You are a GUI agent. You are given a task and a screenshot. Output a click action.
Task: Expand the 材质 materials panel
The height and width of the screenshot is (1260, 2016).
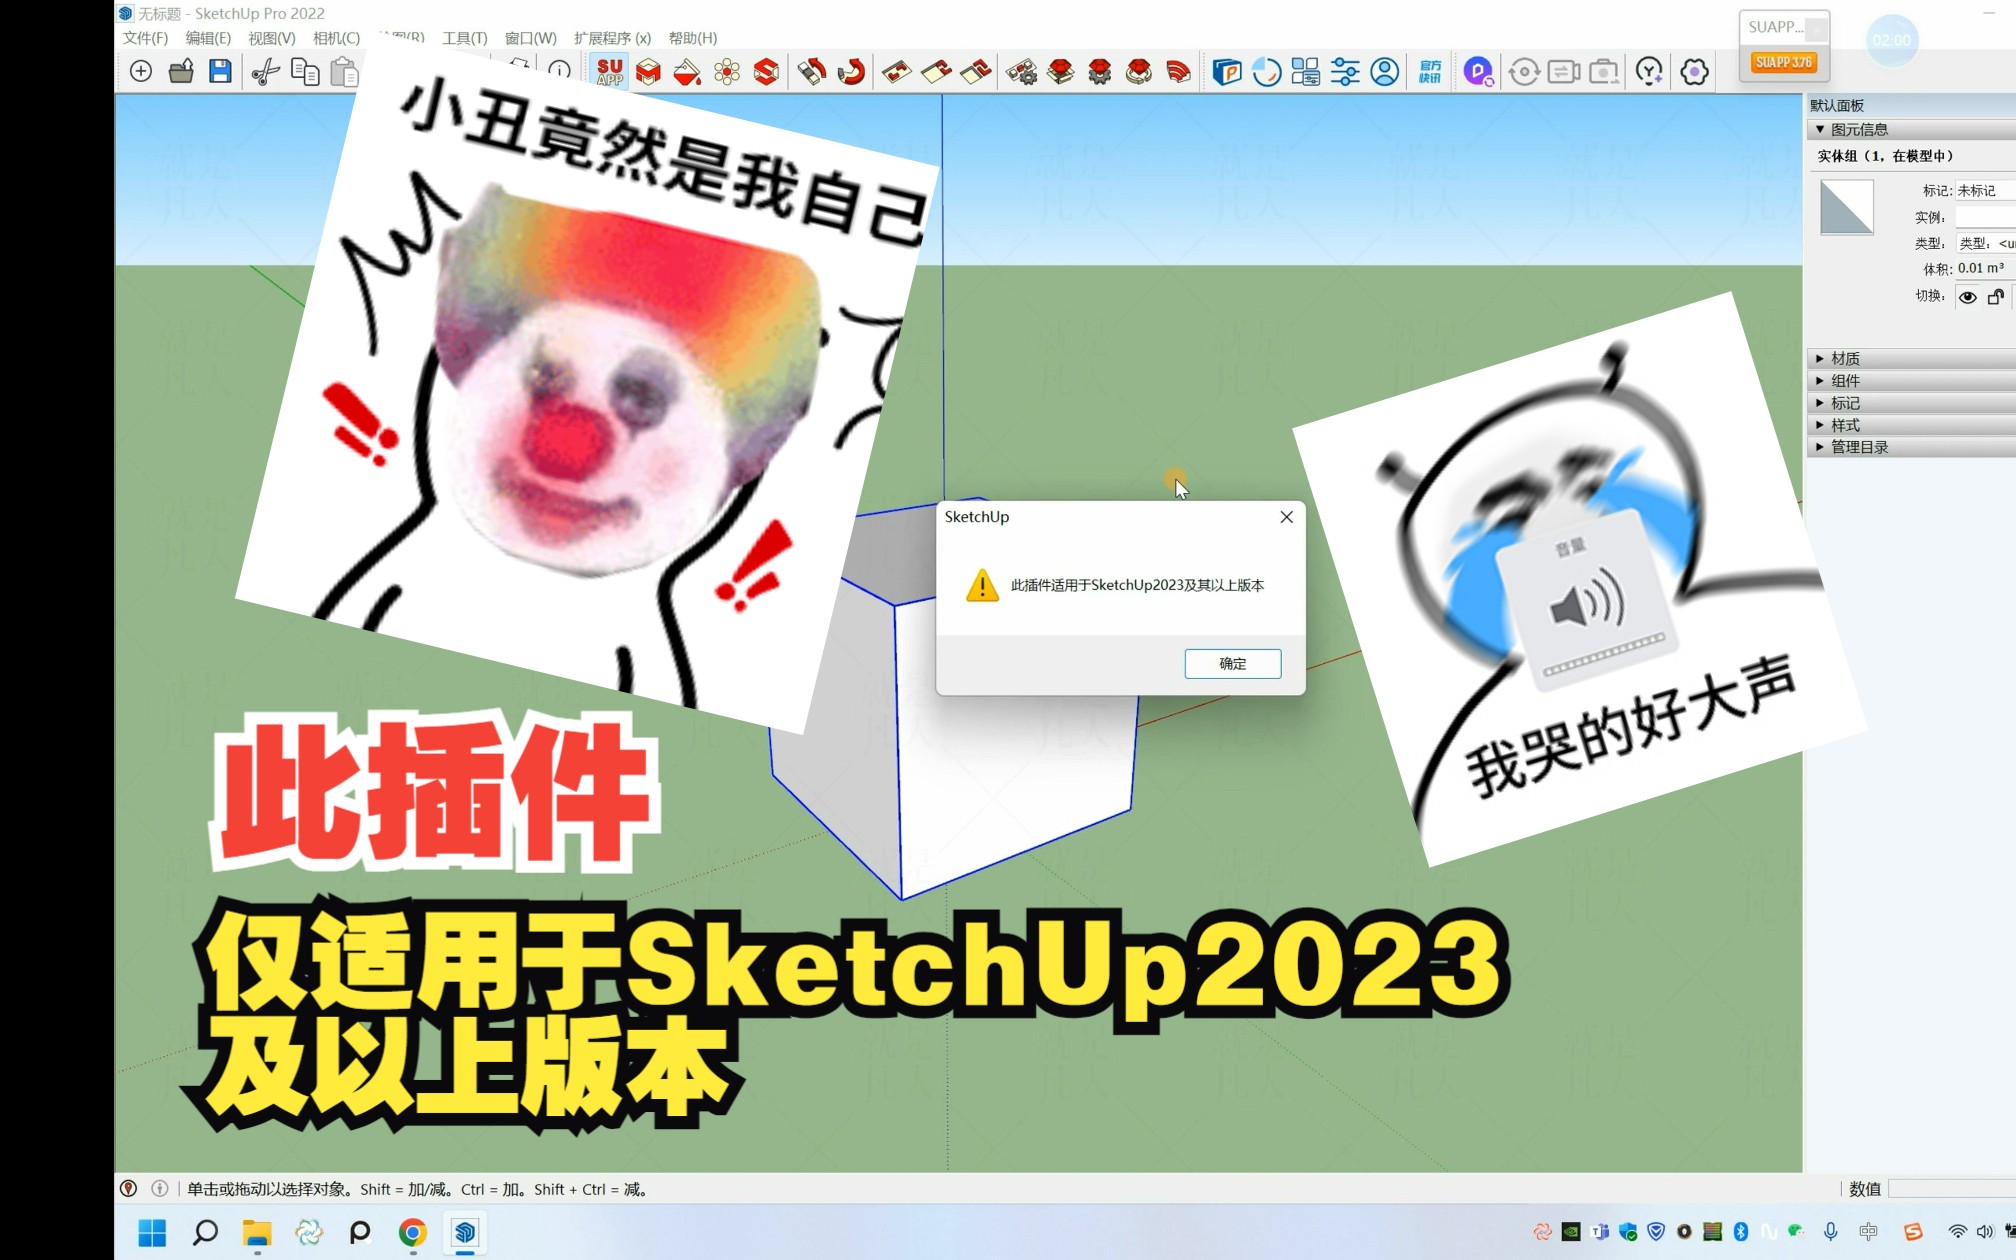click(x=1845, y=358)
